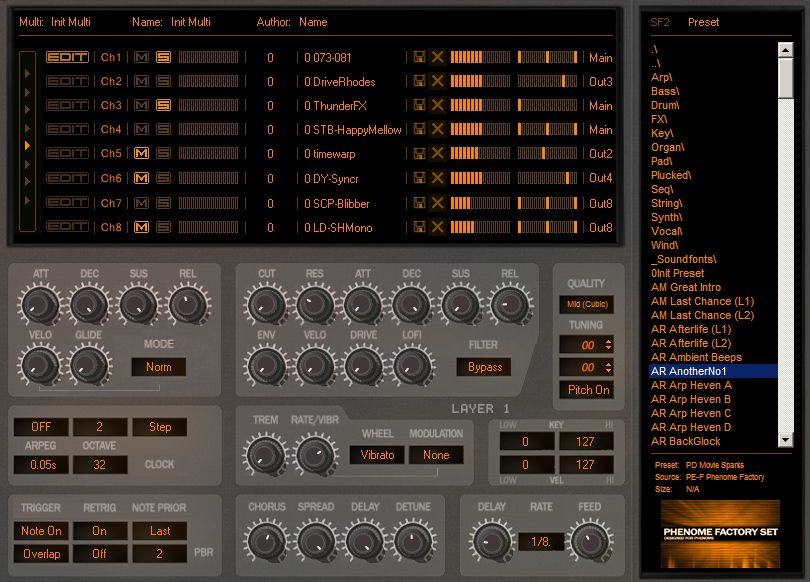Screen dimensions: 810x582
Task: Click the arrow marker beside Ch5 row
Action: (x=27, y=146)
